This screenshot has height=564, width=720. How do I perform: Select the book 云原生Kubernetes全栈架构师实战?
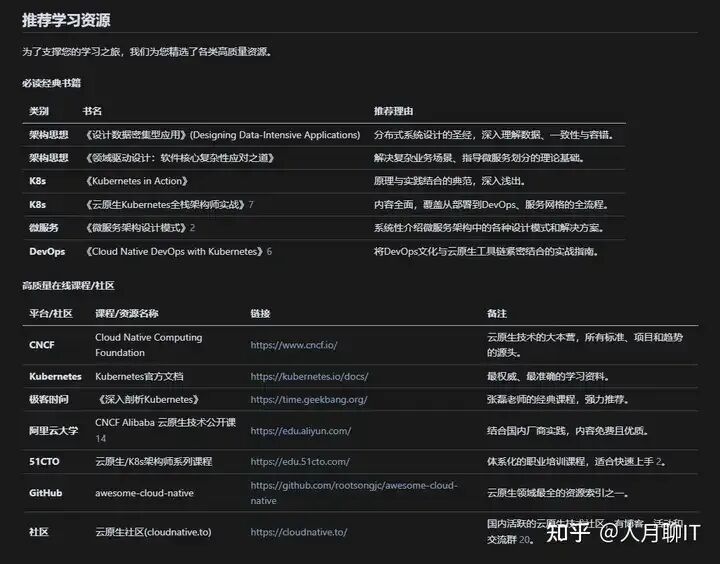coord(166,204)
